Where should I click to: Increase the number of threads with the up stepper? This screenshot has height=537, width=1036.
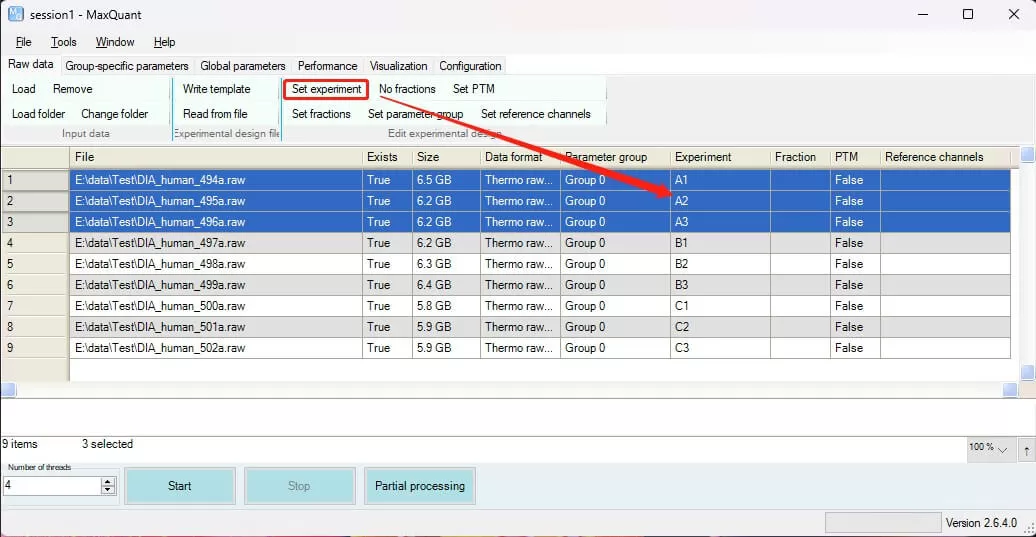[x=108, y=481]
